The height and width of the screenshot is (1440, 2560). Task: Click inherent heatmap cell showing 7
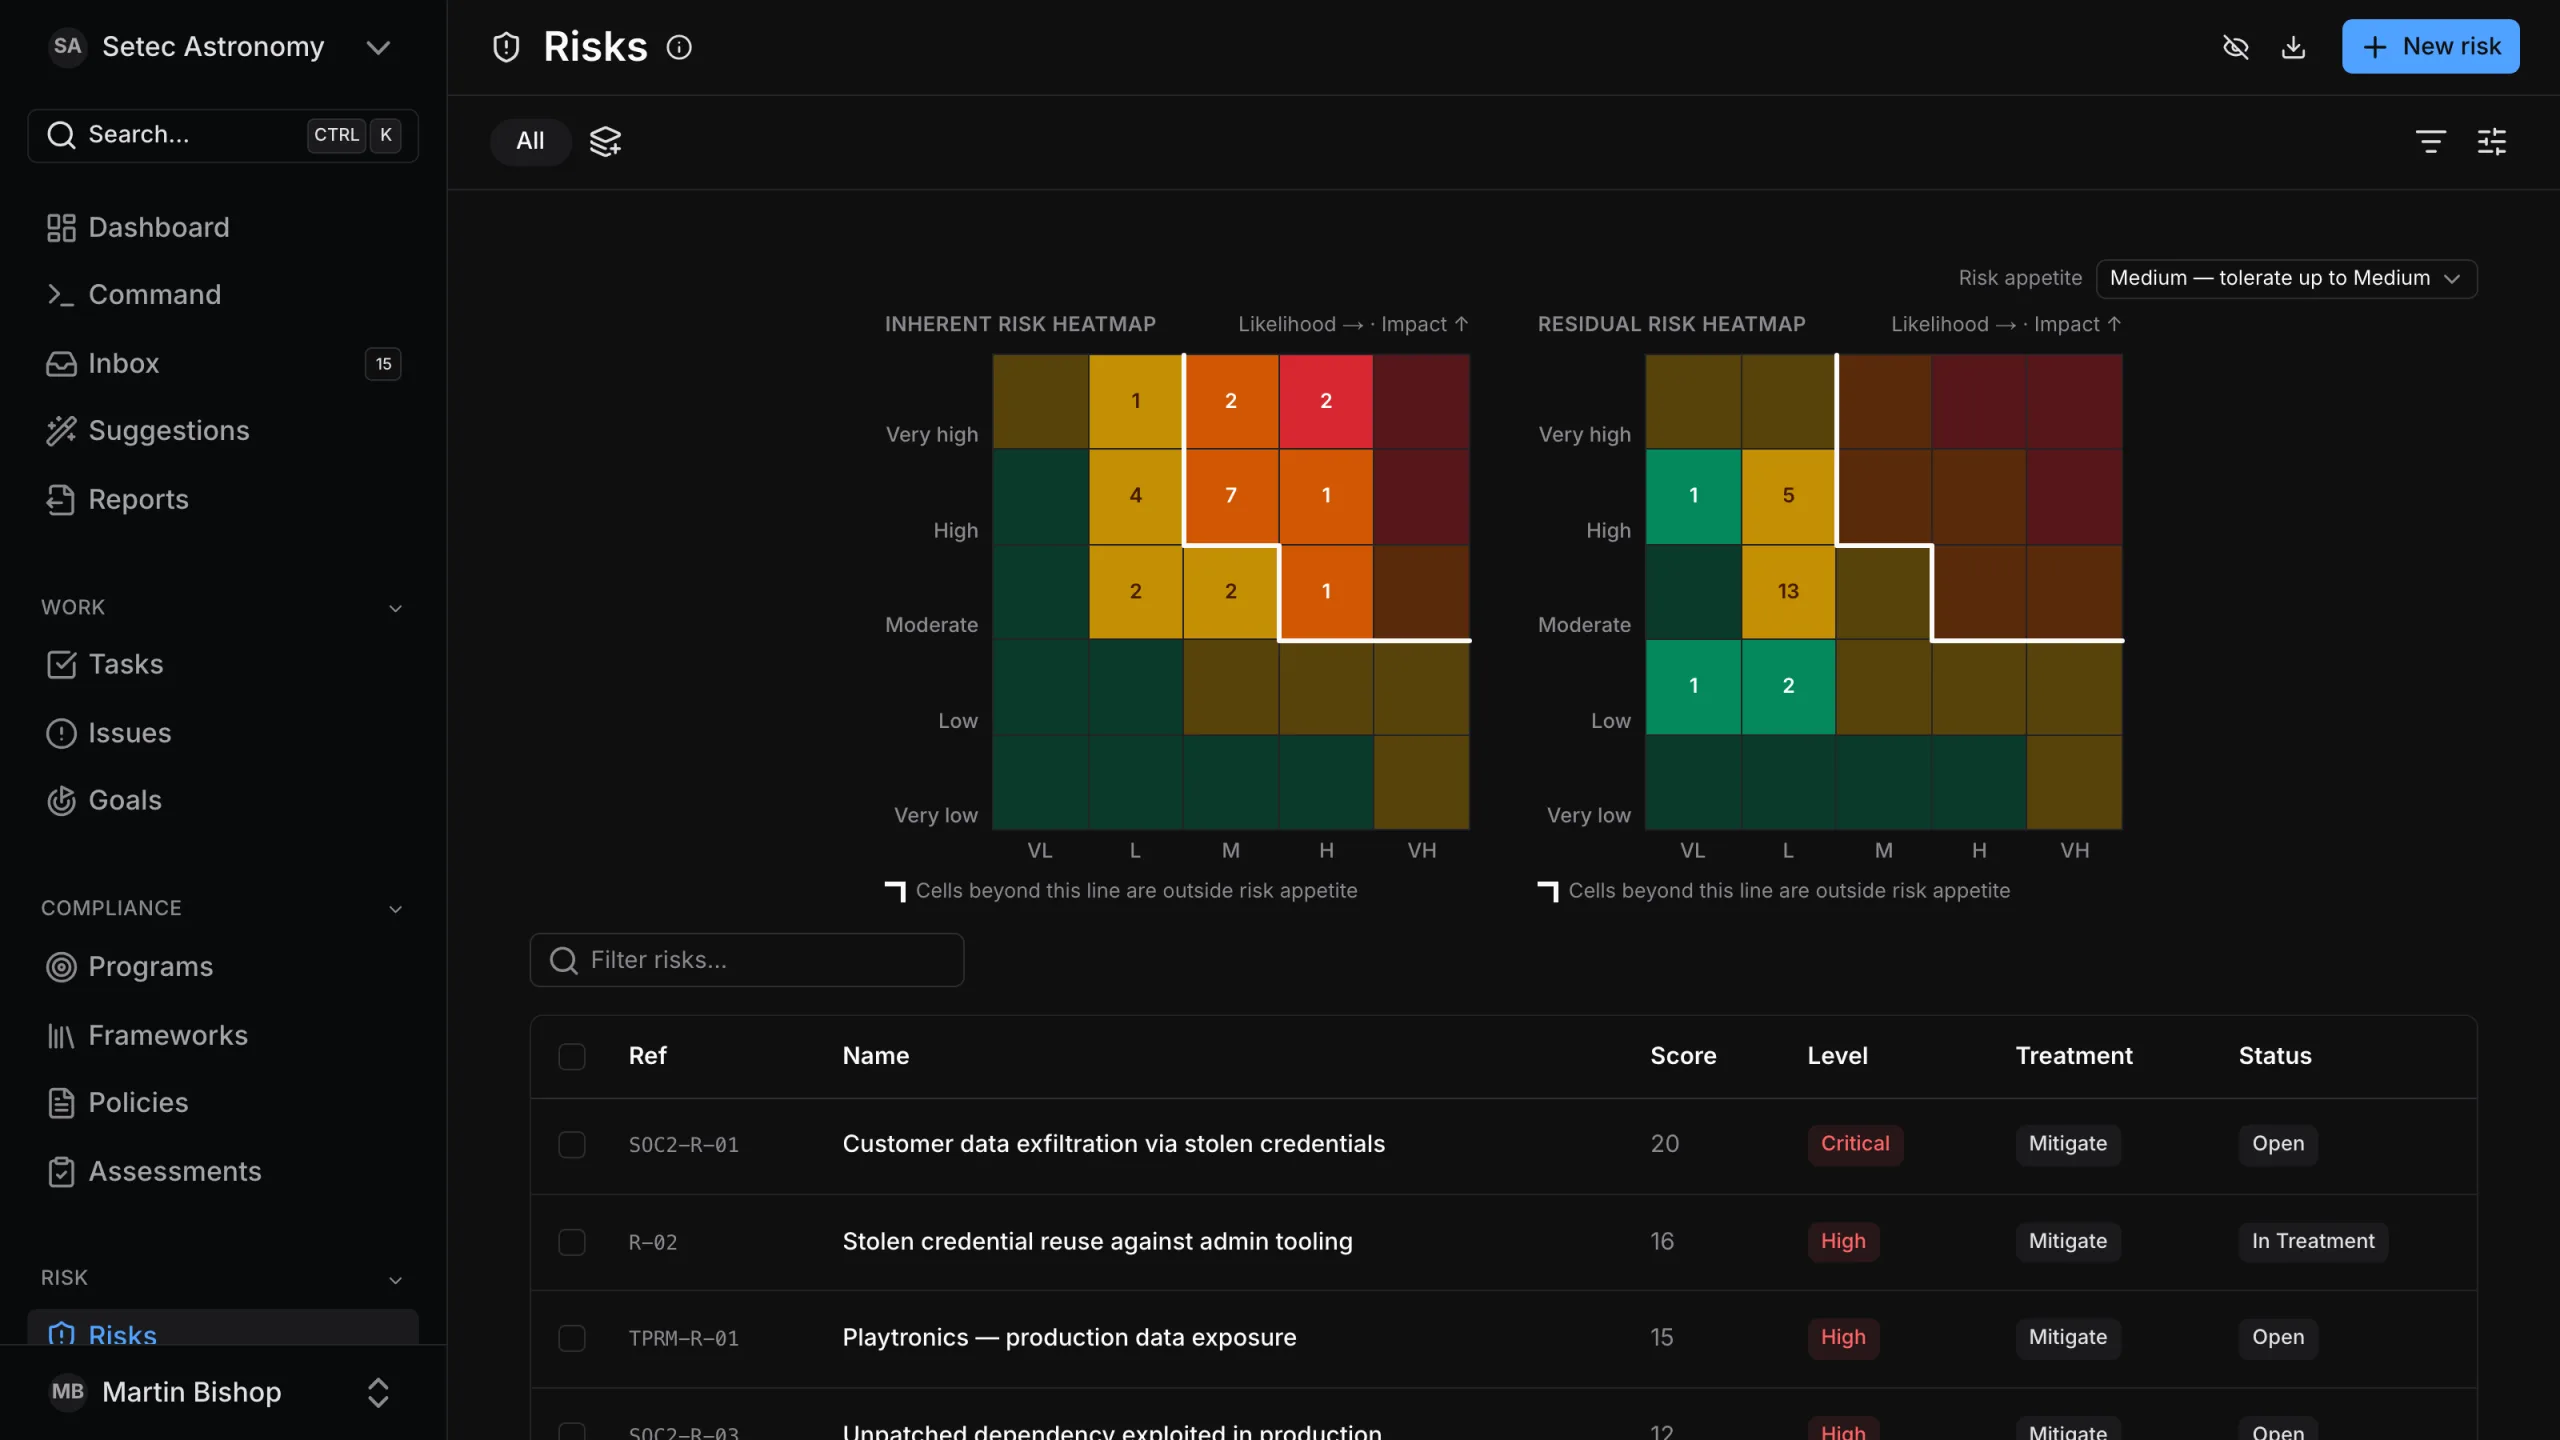pos(1230,496)
